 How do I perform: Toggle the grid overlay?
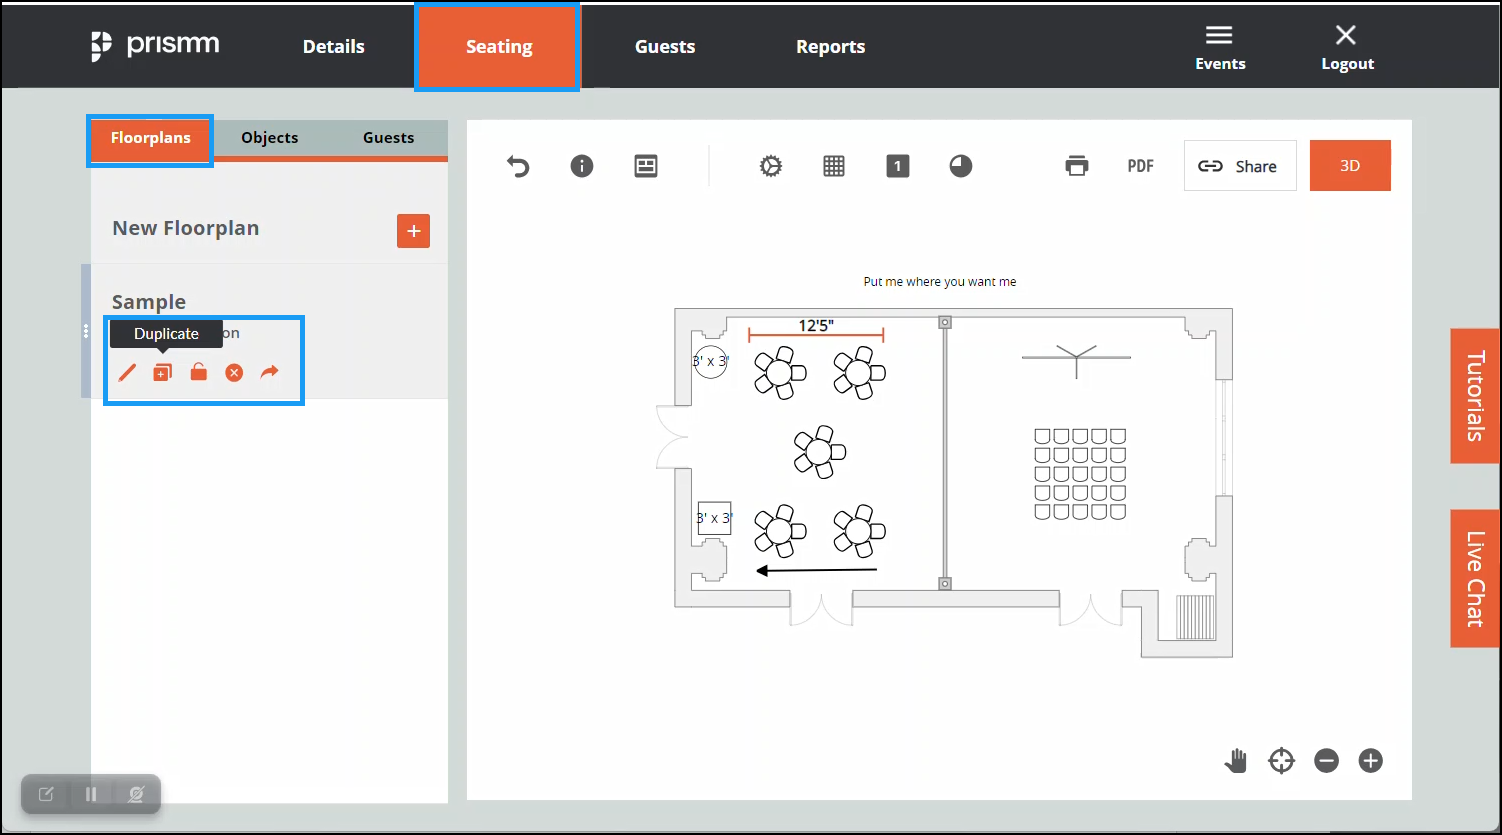(x=833, y=166)
